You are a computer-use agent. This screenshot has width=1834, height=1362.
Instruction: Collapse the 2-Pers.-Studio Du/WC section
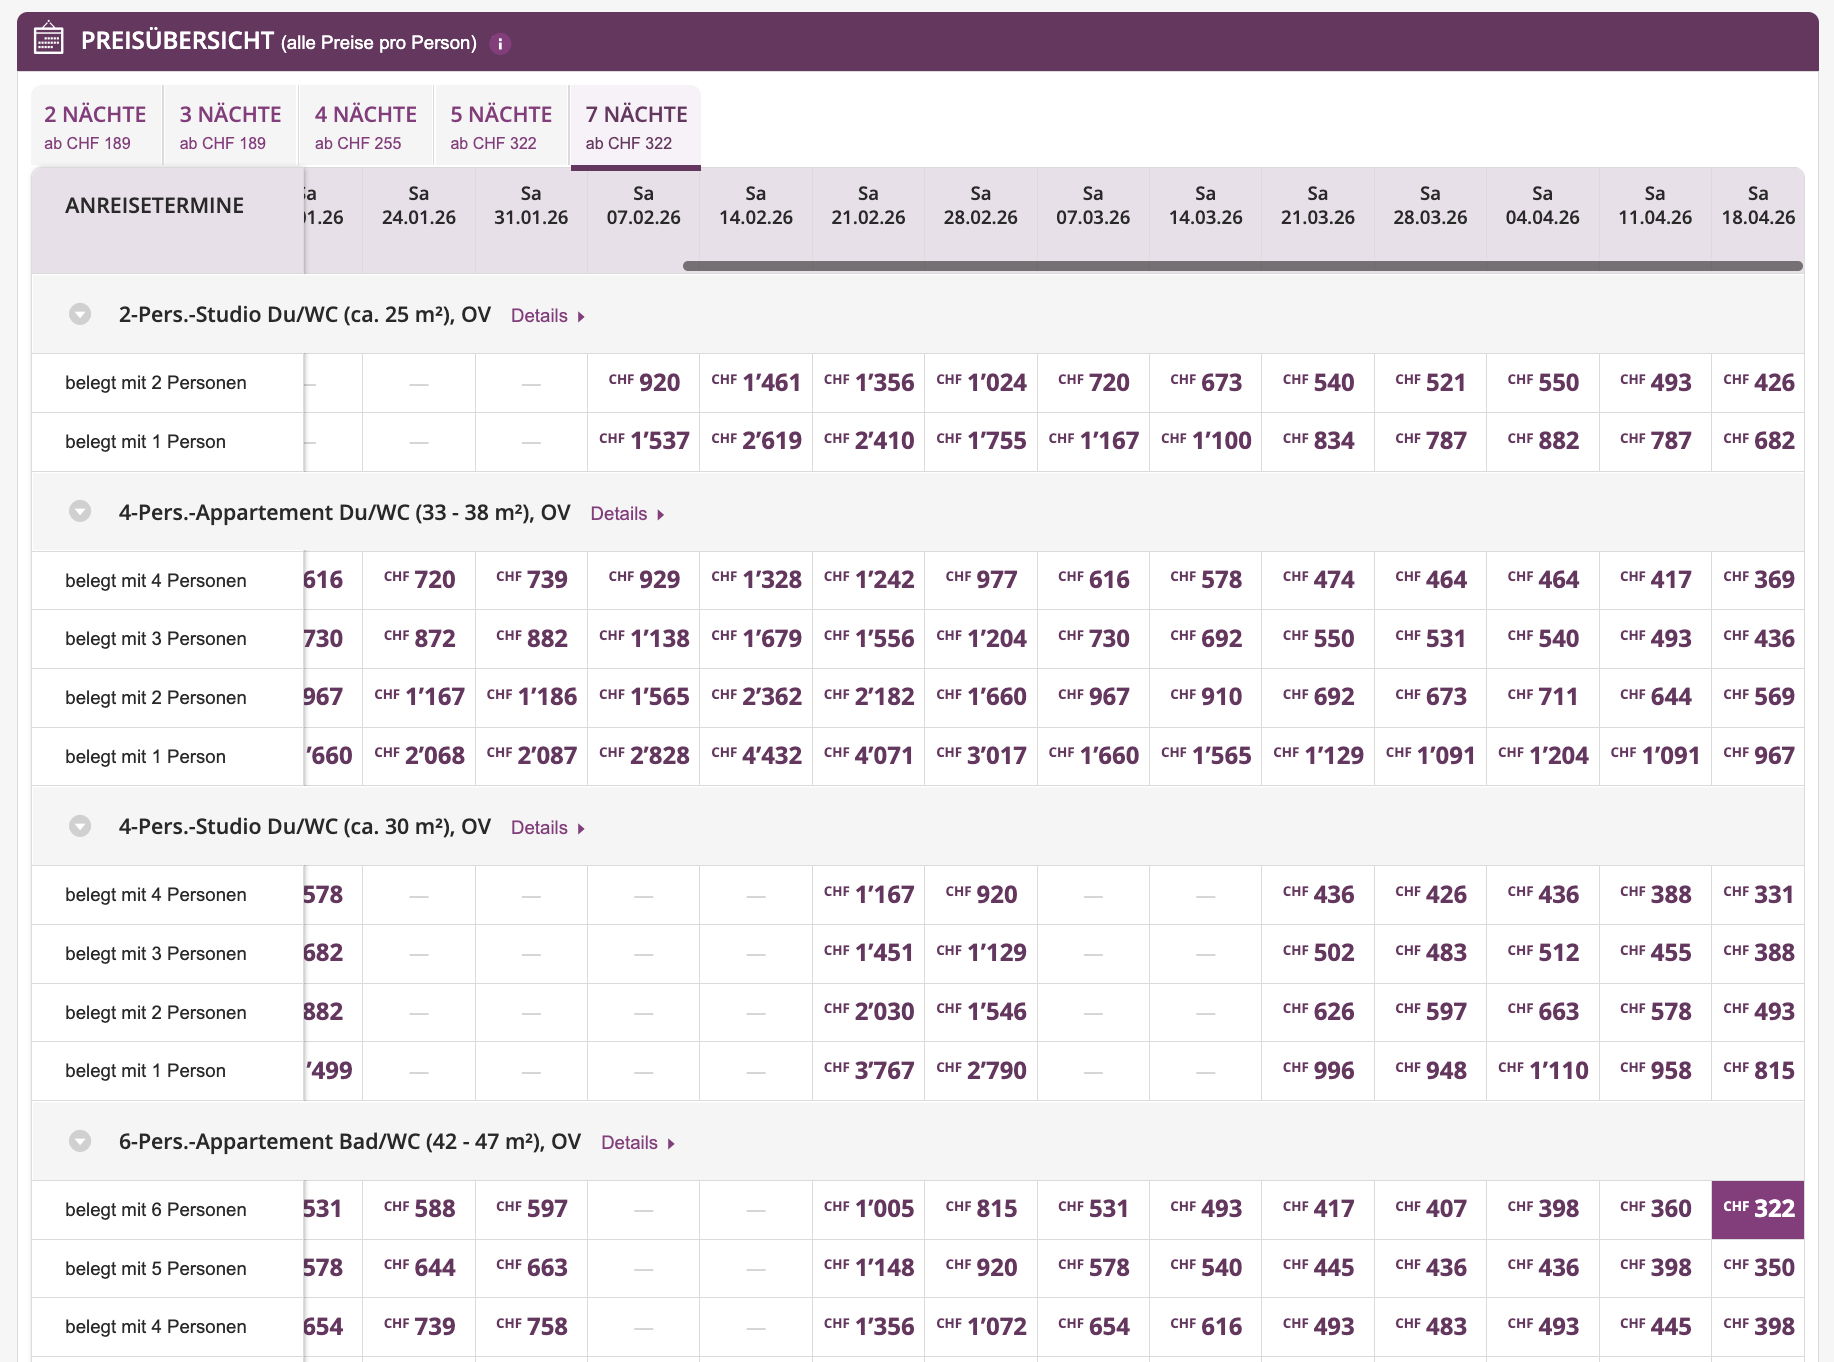tap(80, 314)
